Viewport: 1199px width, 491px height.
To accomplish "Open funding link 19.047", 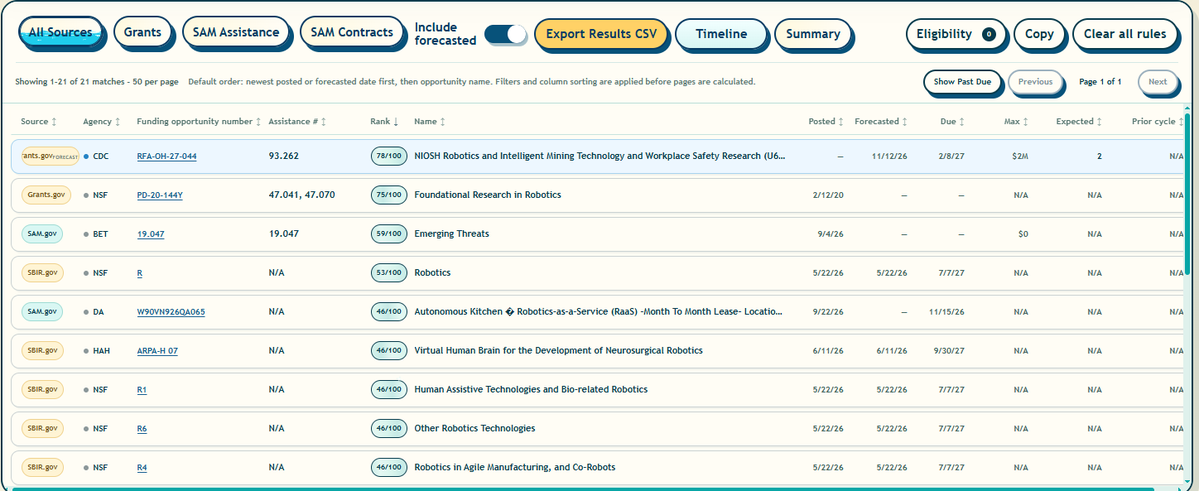I will point(151,234).
